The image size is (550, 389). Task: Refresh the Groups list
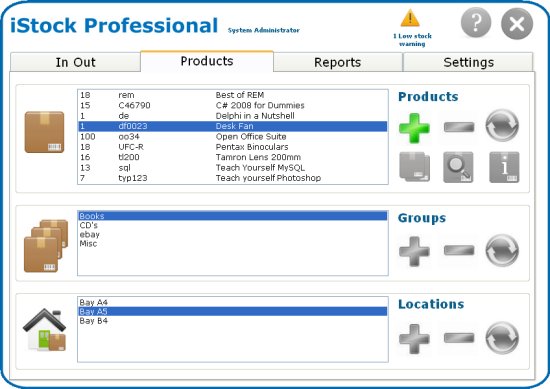(502, 250)
